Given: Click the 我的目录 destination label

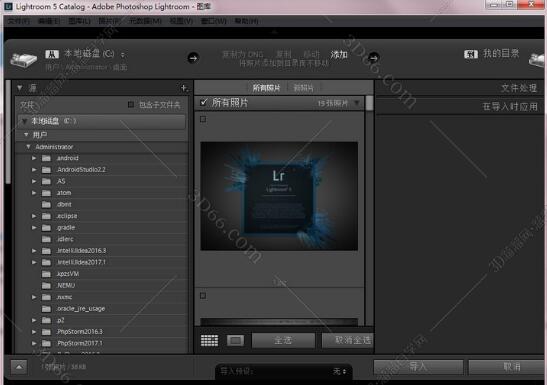Looking at the screenshot, I should coord(501,53).
